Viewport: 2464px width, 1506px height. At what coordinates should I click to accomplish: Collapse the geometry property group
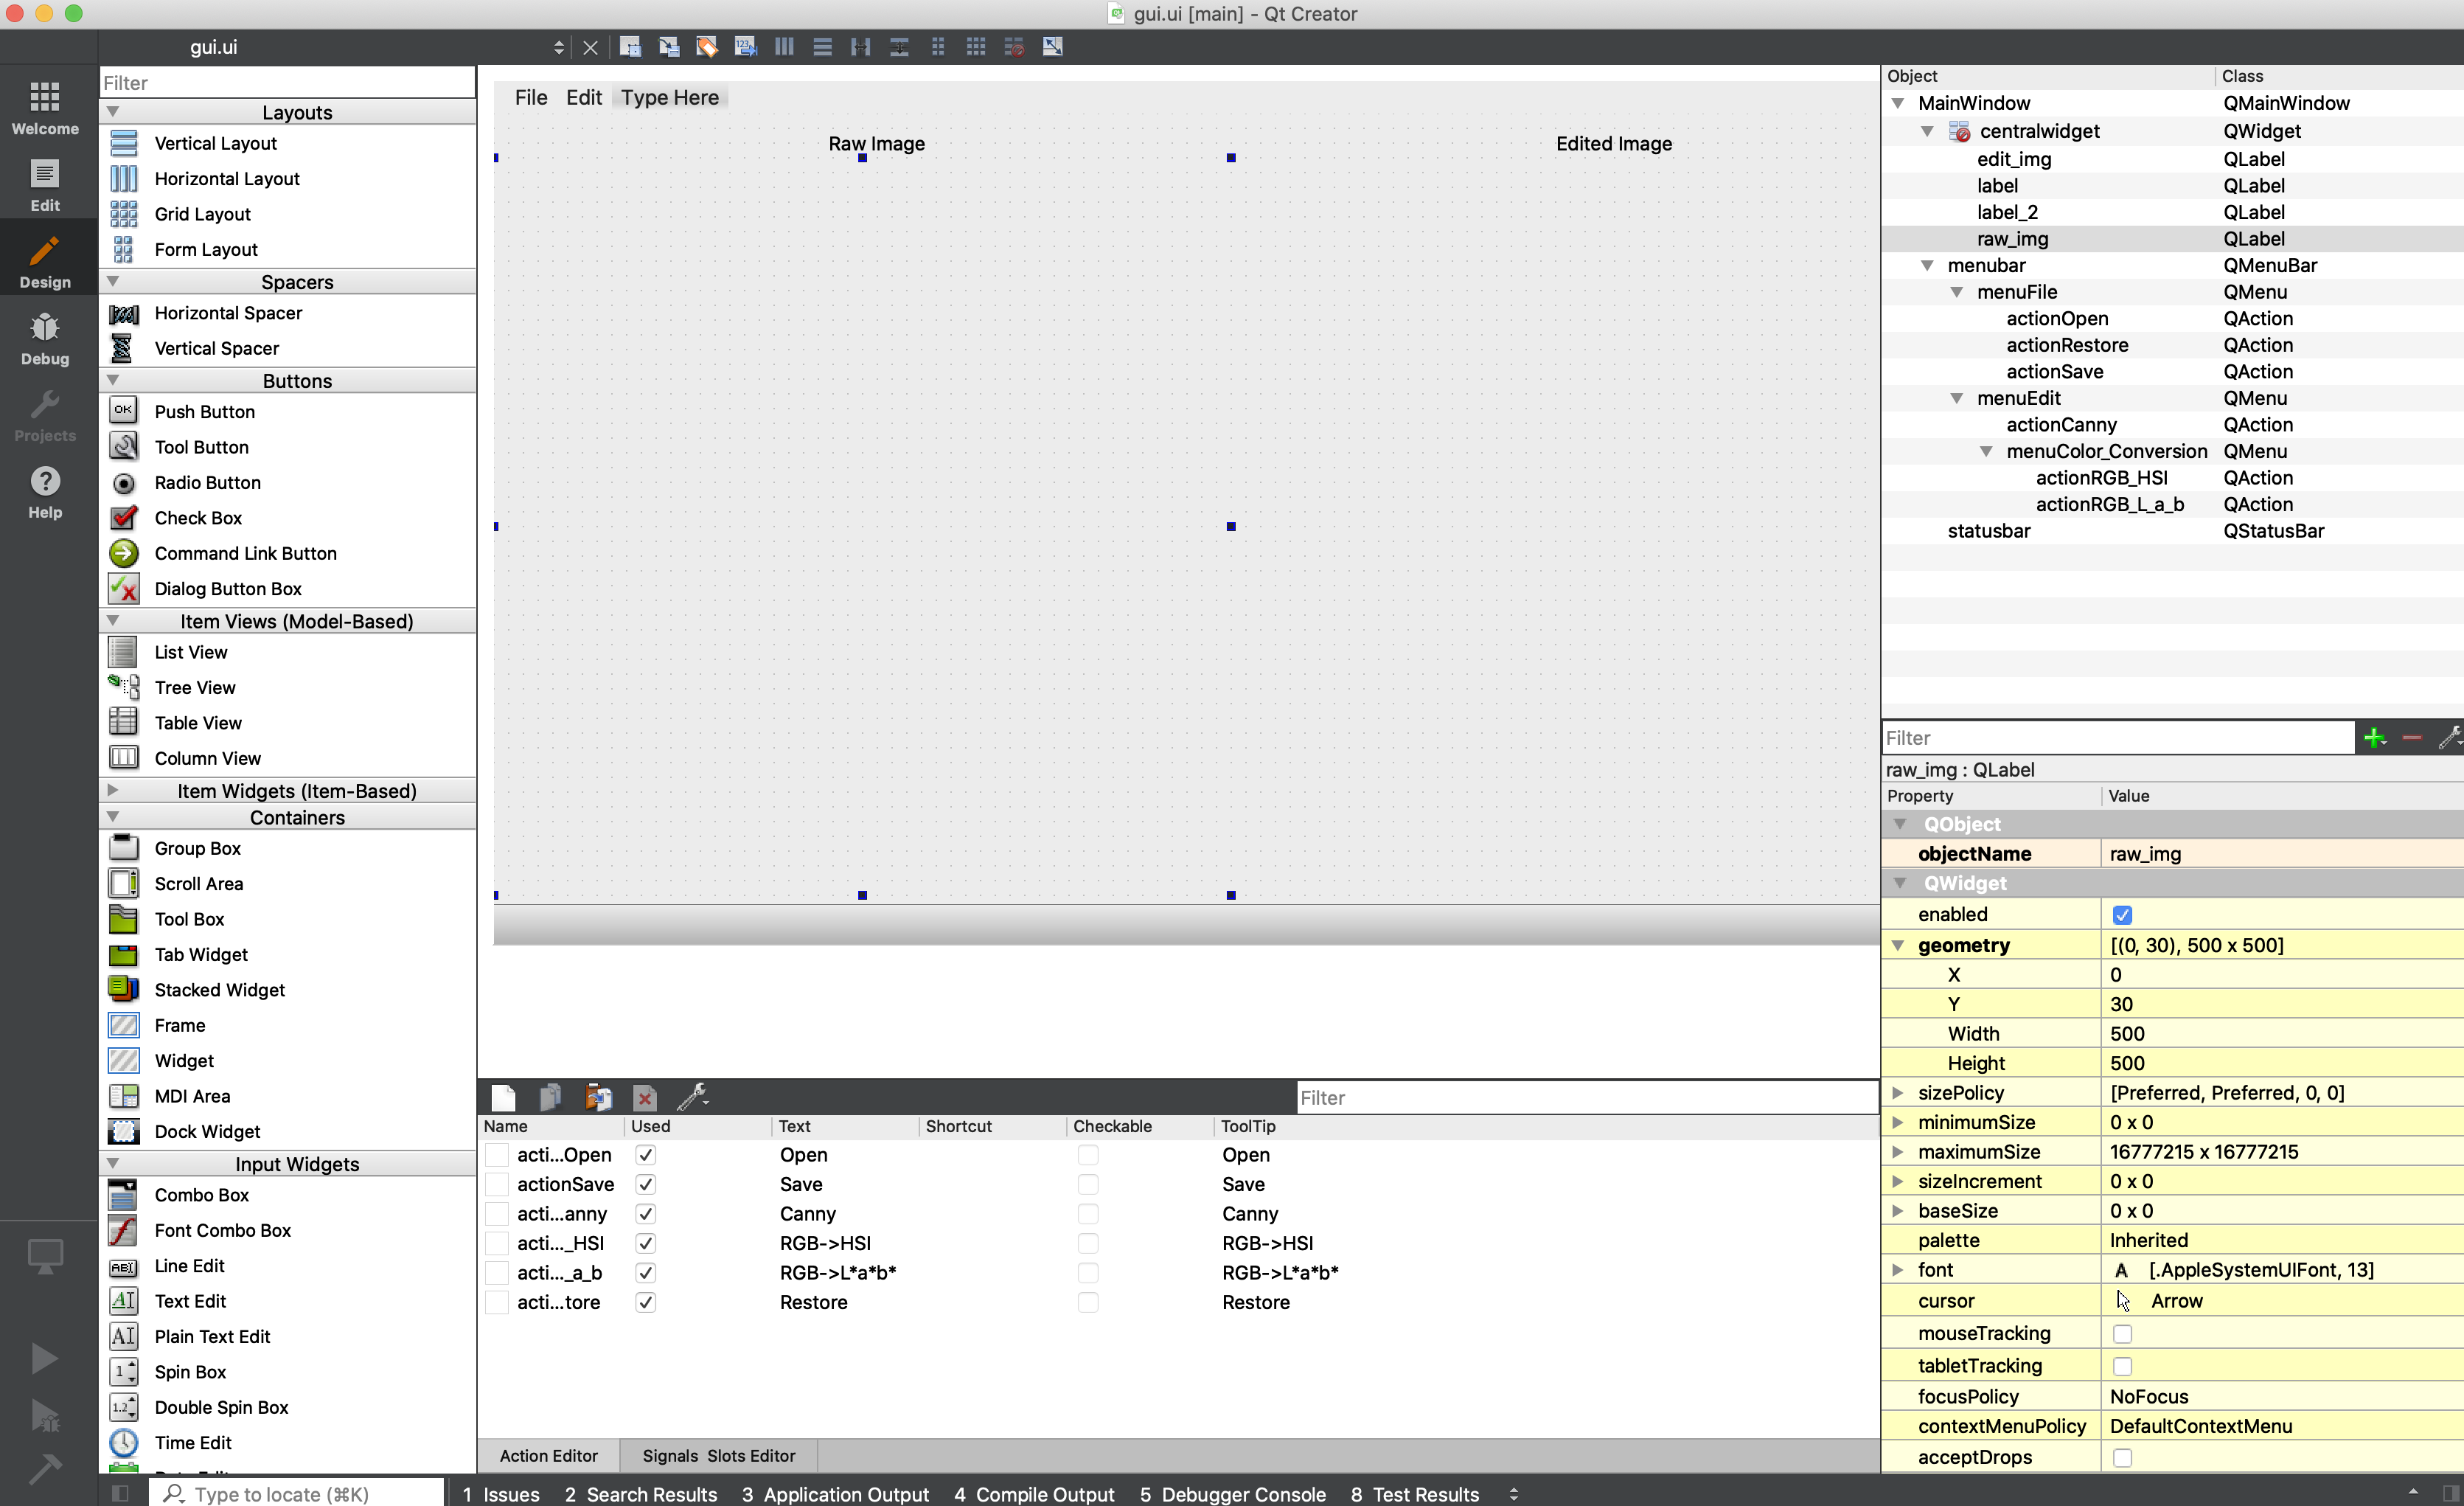1897,945
